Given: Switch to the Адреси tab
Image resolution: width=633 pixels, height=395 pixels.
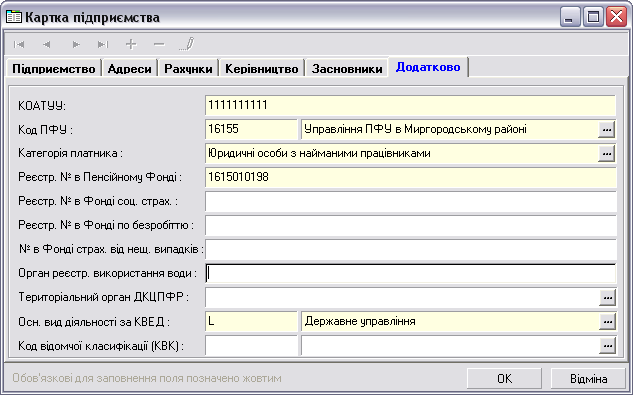Looking at the screenshot, I should (130, 69).
